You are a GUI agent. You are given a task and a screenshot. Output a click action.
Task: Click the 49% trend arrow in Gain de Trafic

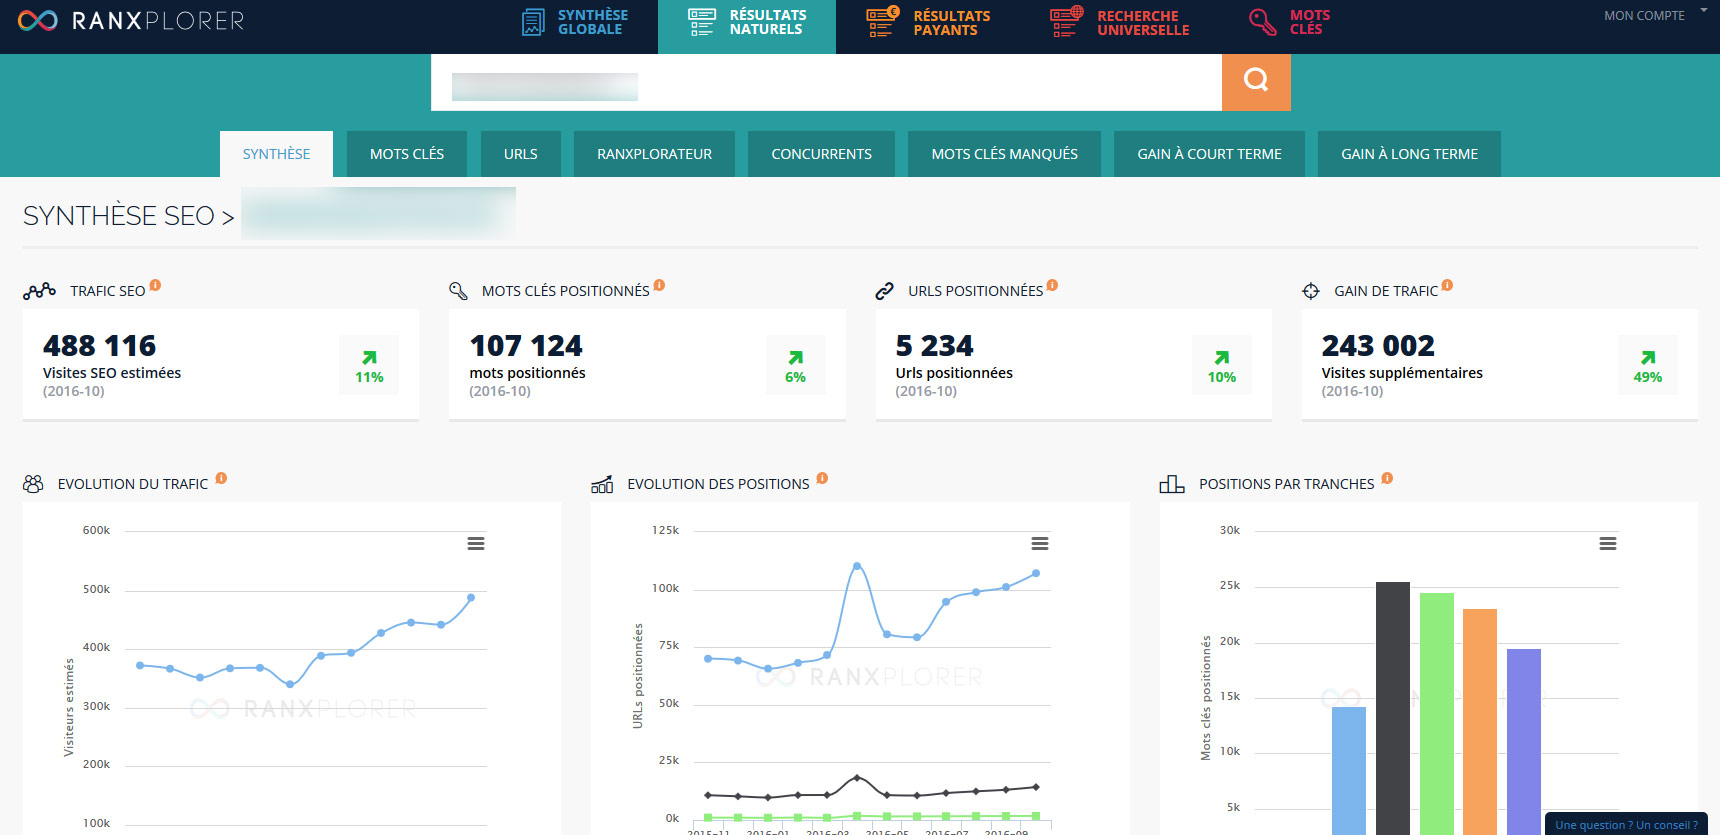[x=1647, y=358]
